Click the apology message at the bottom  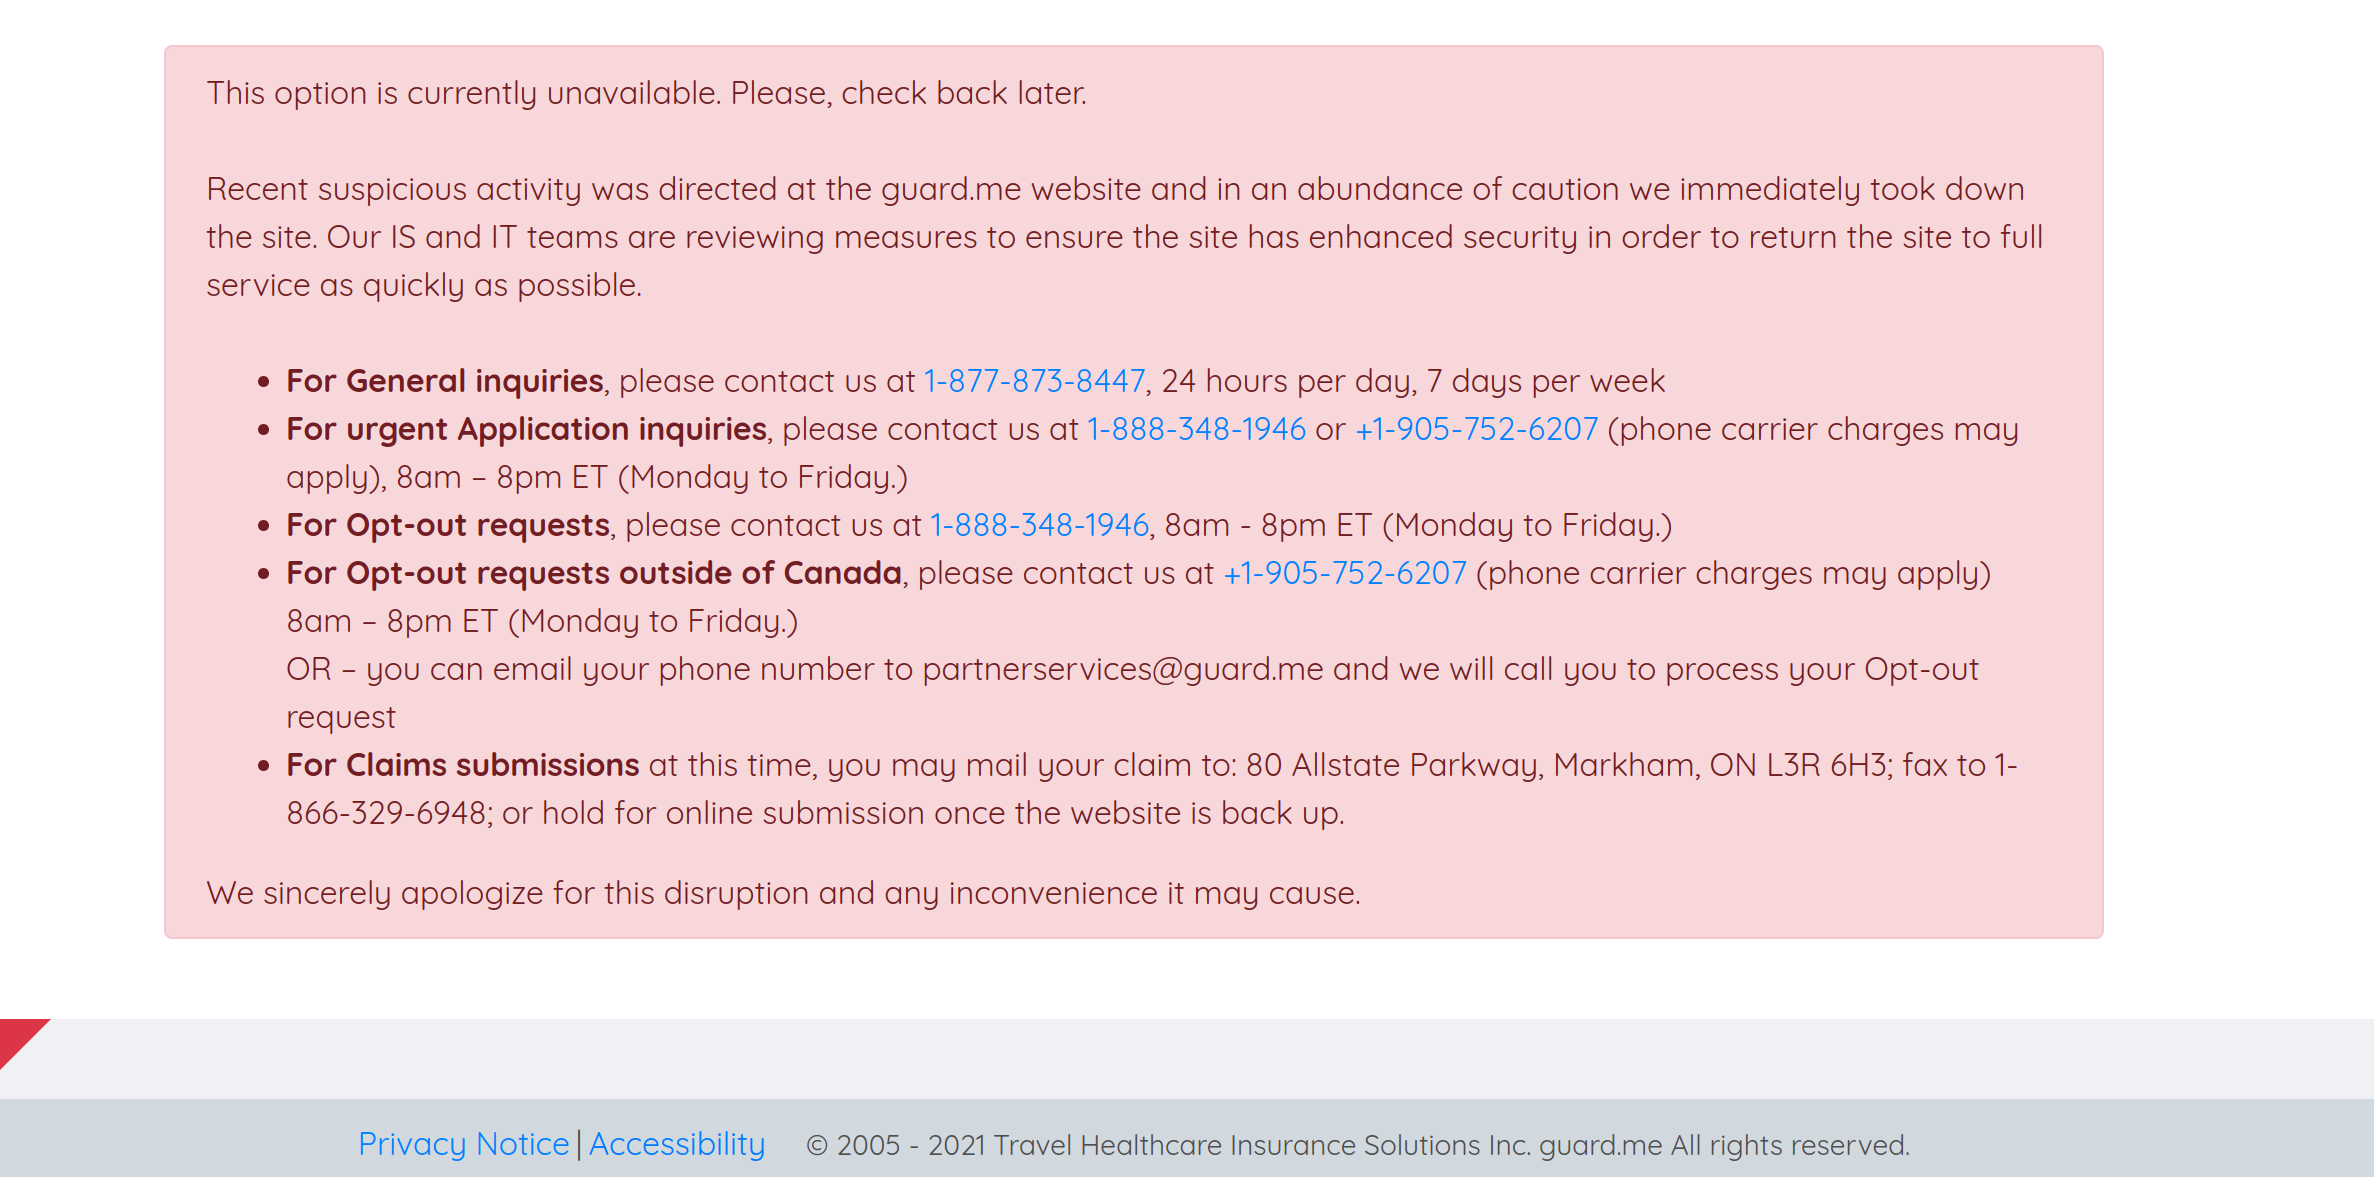783,892
